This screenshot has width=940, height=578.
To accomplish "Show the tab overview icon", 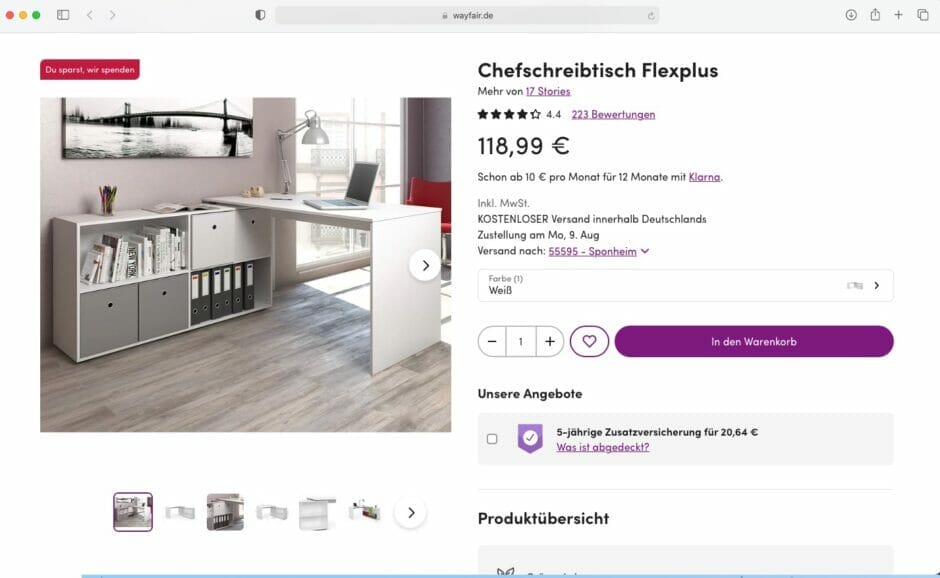I will tap(923, 15).
